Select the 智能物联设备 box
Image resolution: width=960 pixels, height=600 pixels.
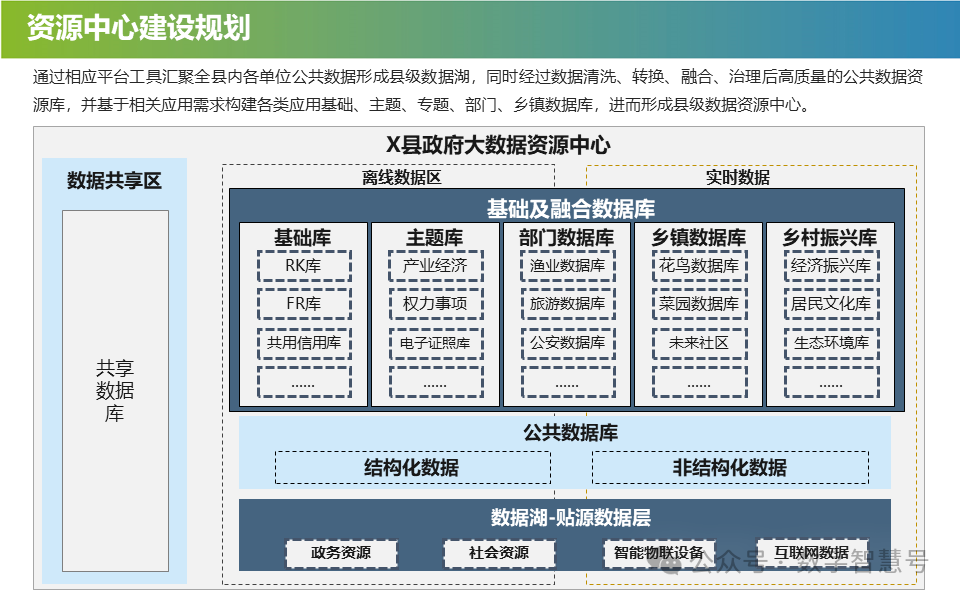click(x=658, y=551)
